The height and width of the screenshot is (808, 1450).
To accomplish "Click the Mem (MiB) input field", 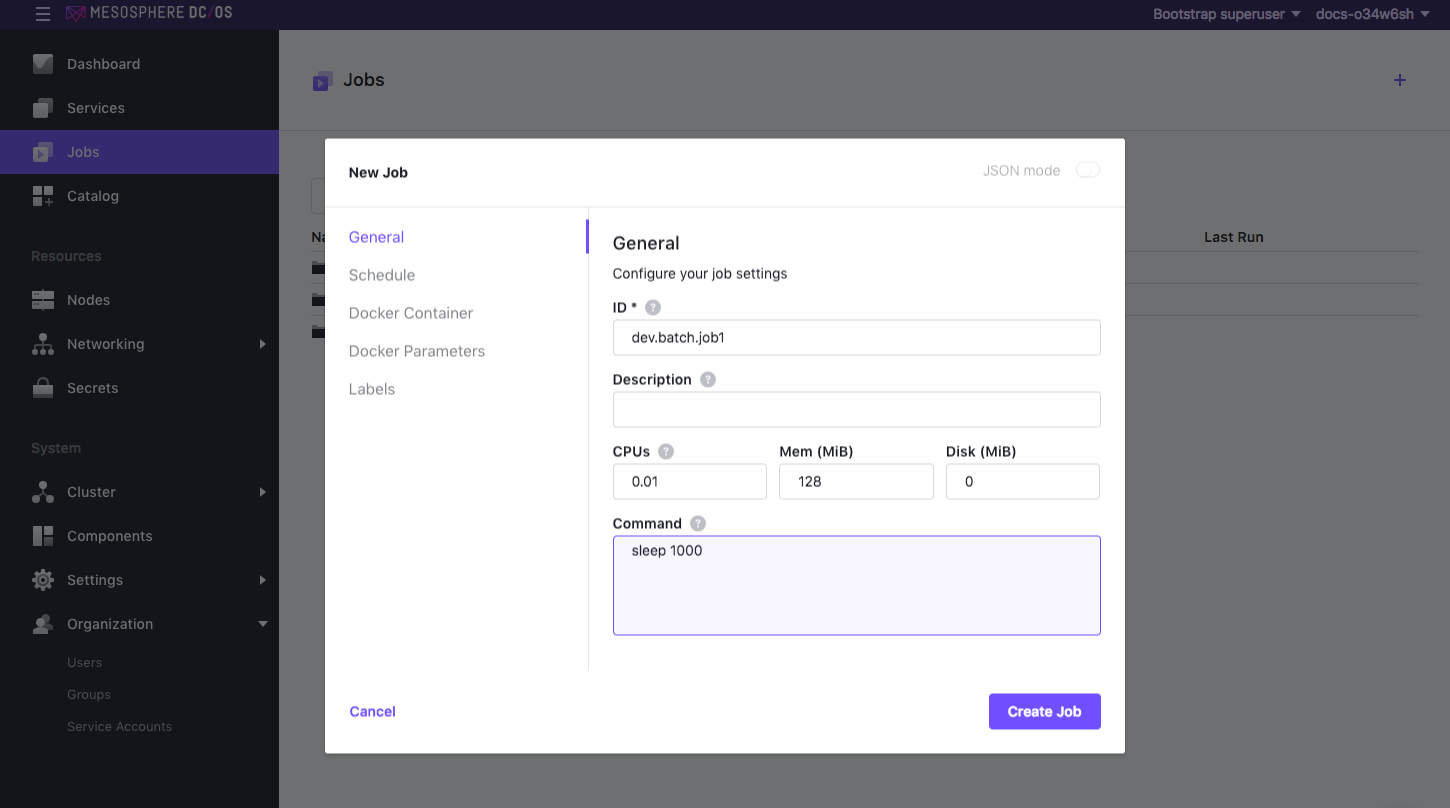I will pyautogui.click(x=856, y=482).
